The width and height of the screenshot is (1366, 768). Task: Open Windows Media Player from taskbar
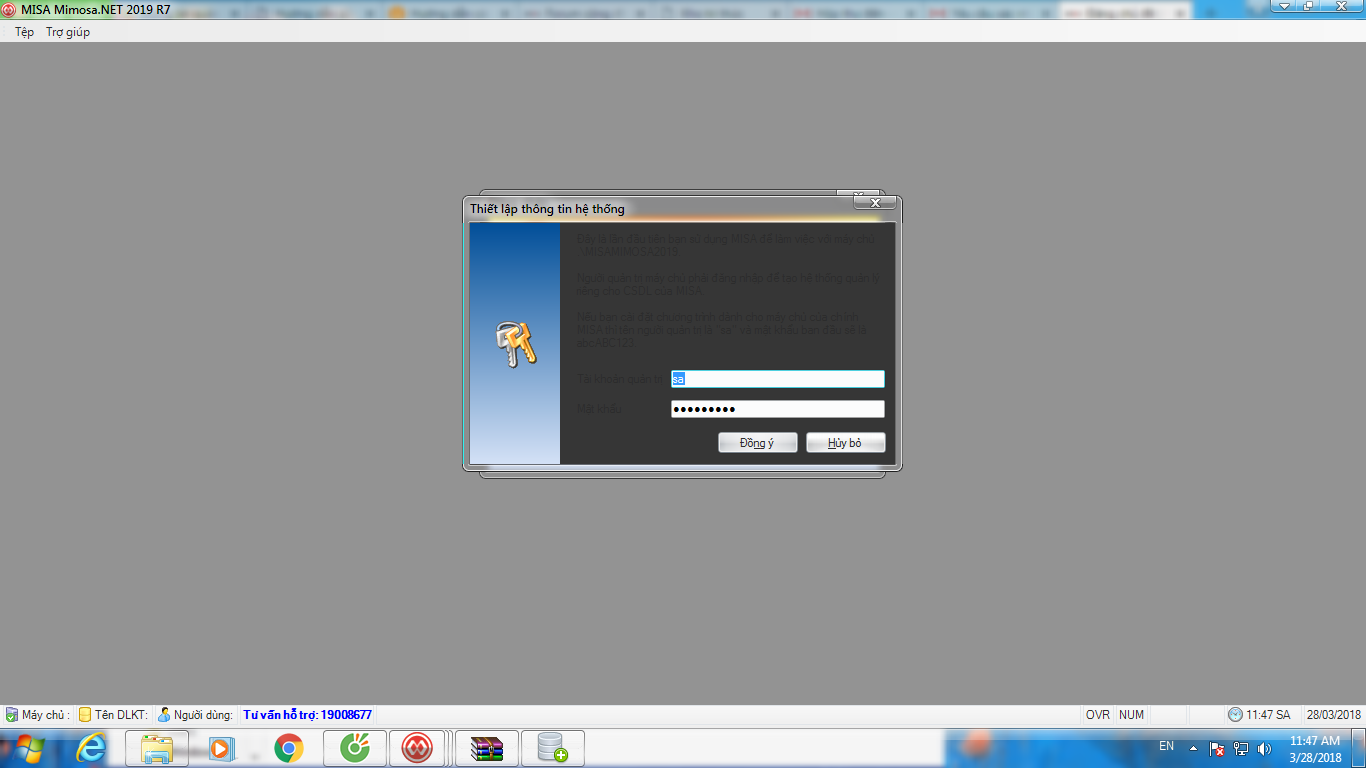click(x=222, y=748)
